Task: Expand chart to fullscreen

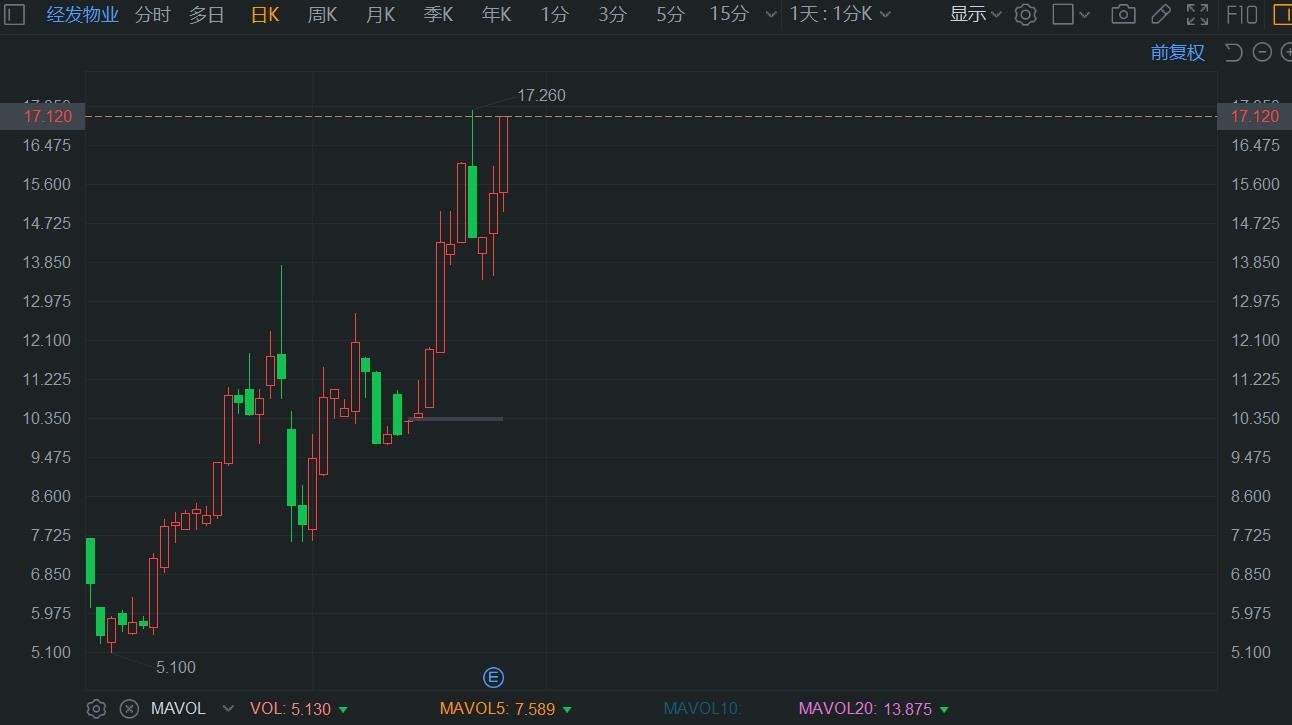Action: 1196,14
